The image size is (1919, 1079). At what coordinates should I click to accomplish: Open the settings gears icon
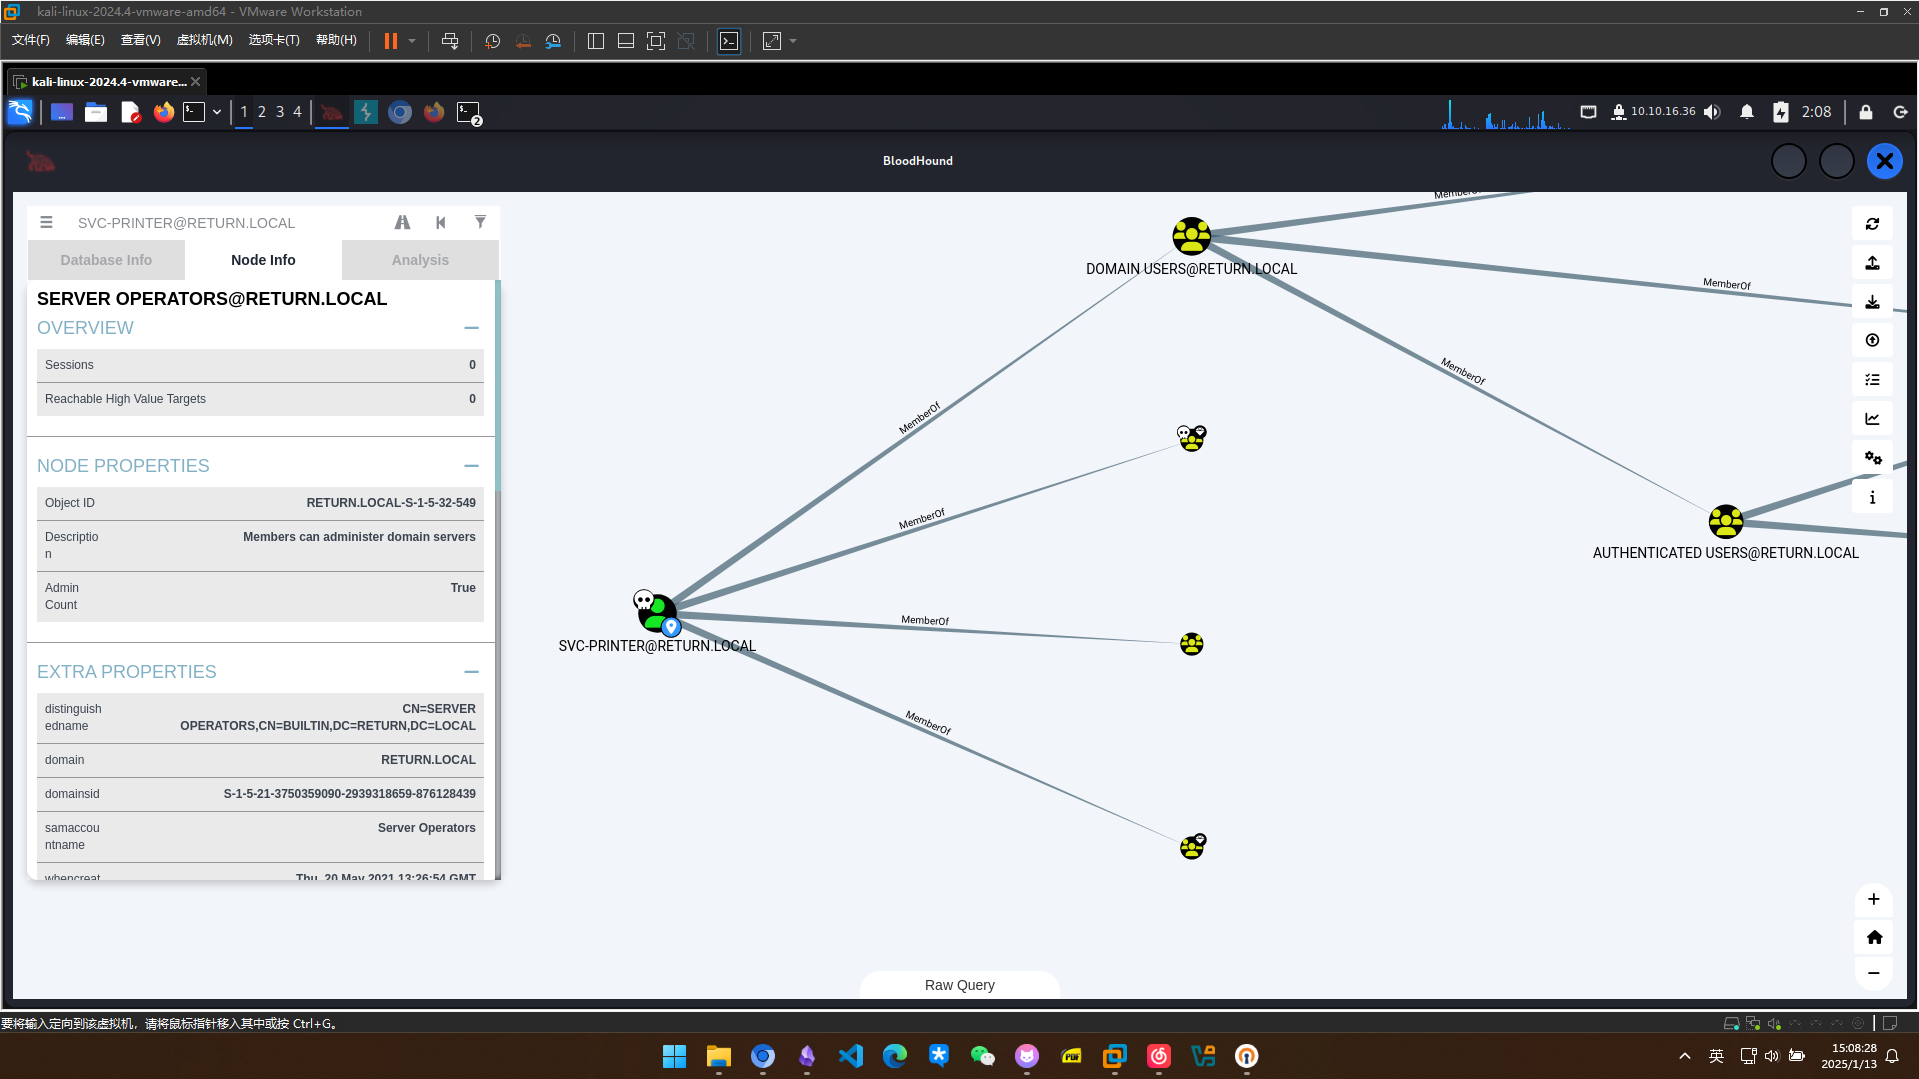[x=1872, y=458]
